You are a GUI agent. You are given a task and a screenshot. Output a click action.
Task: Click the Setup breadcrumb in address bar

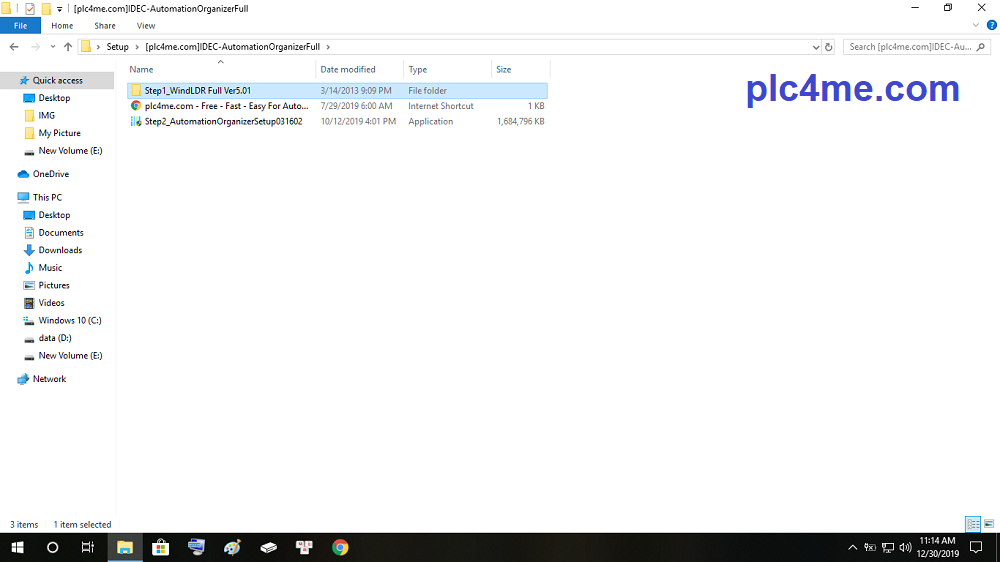point(117,47)
